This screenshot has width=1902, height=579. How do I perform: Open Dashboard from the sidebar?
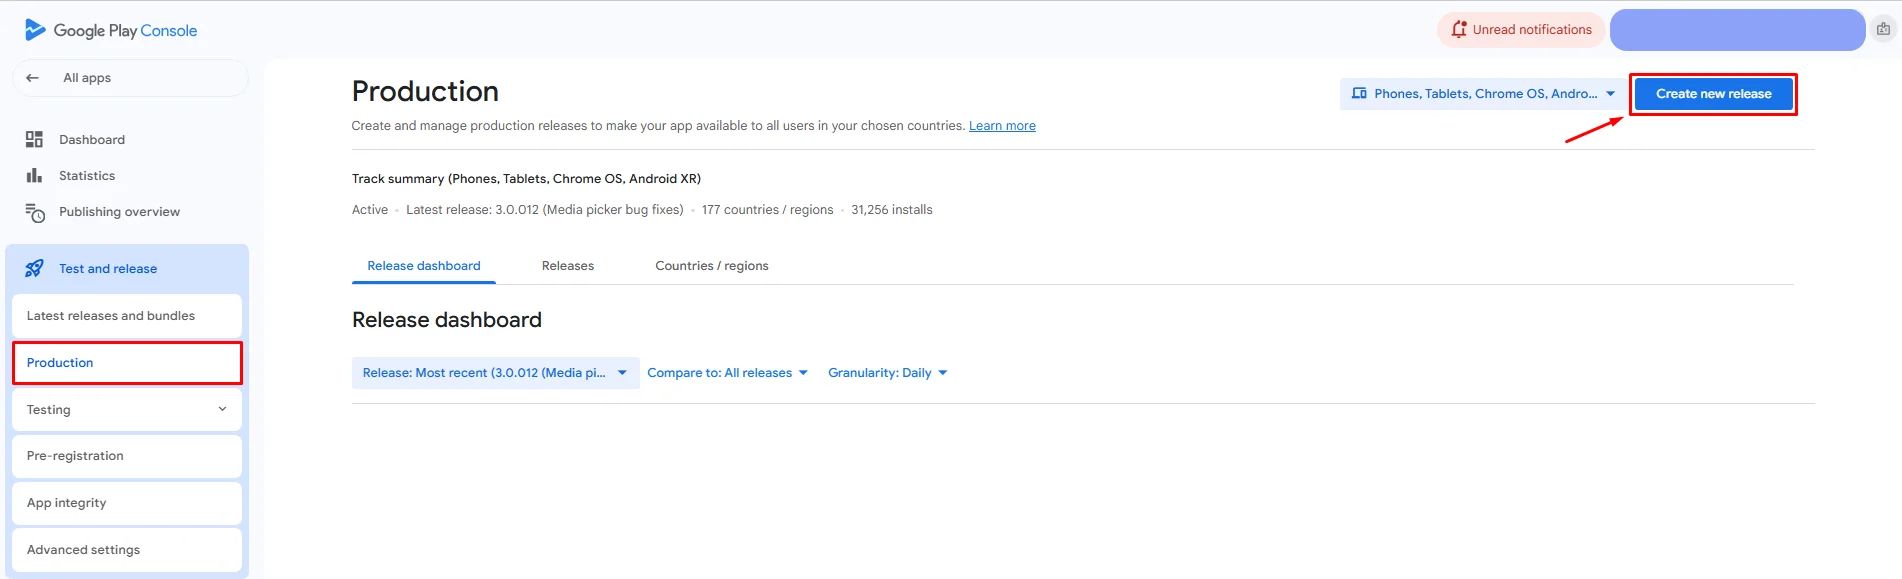point(92,140)
